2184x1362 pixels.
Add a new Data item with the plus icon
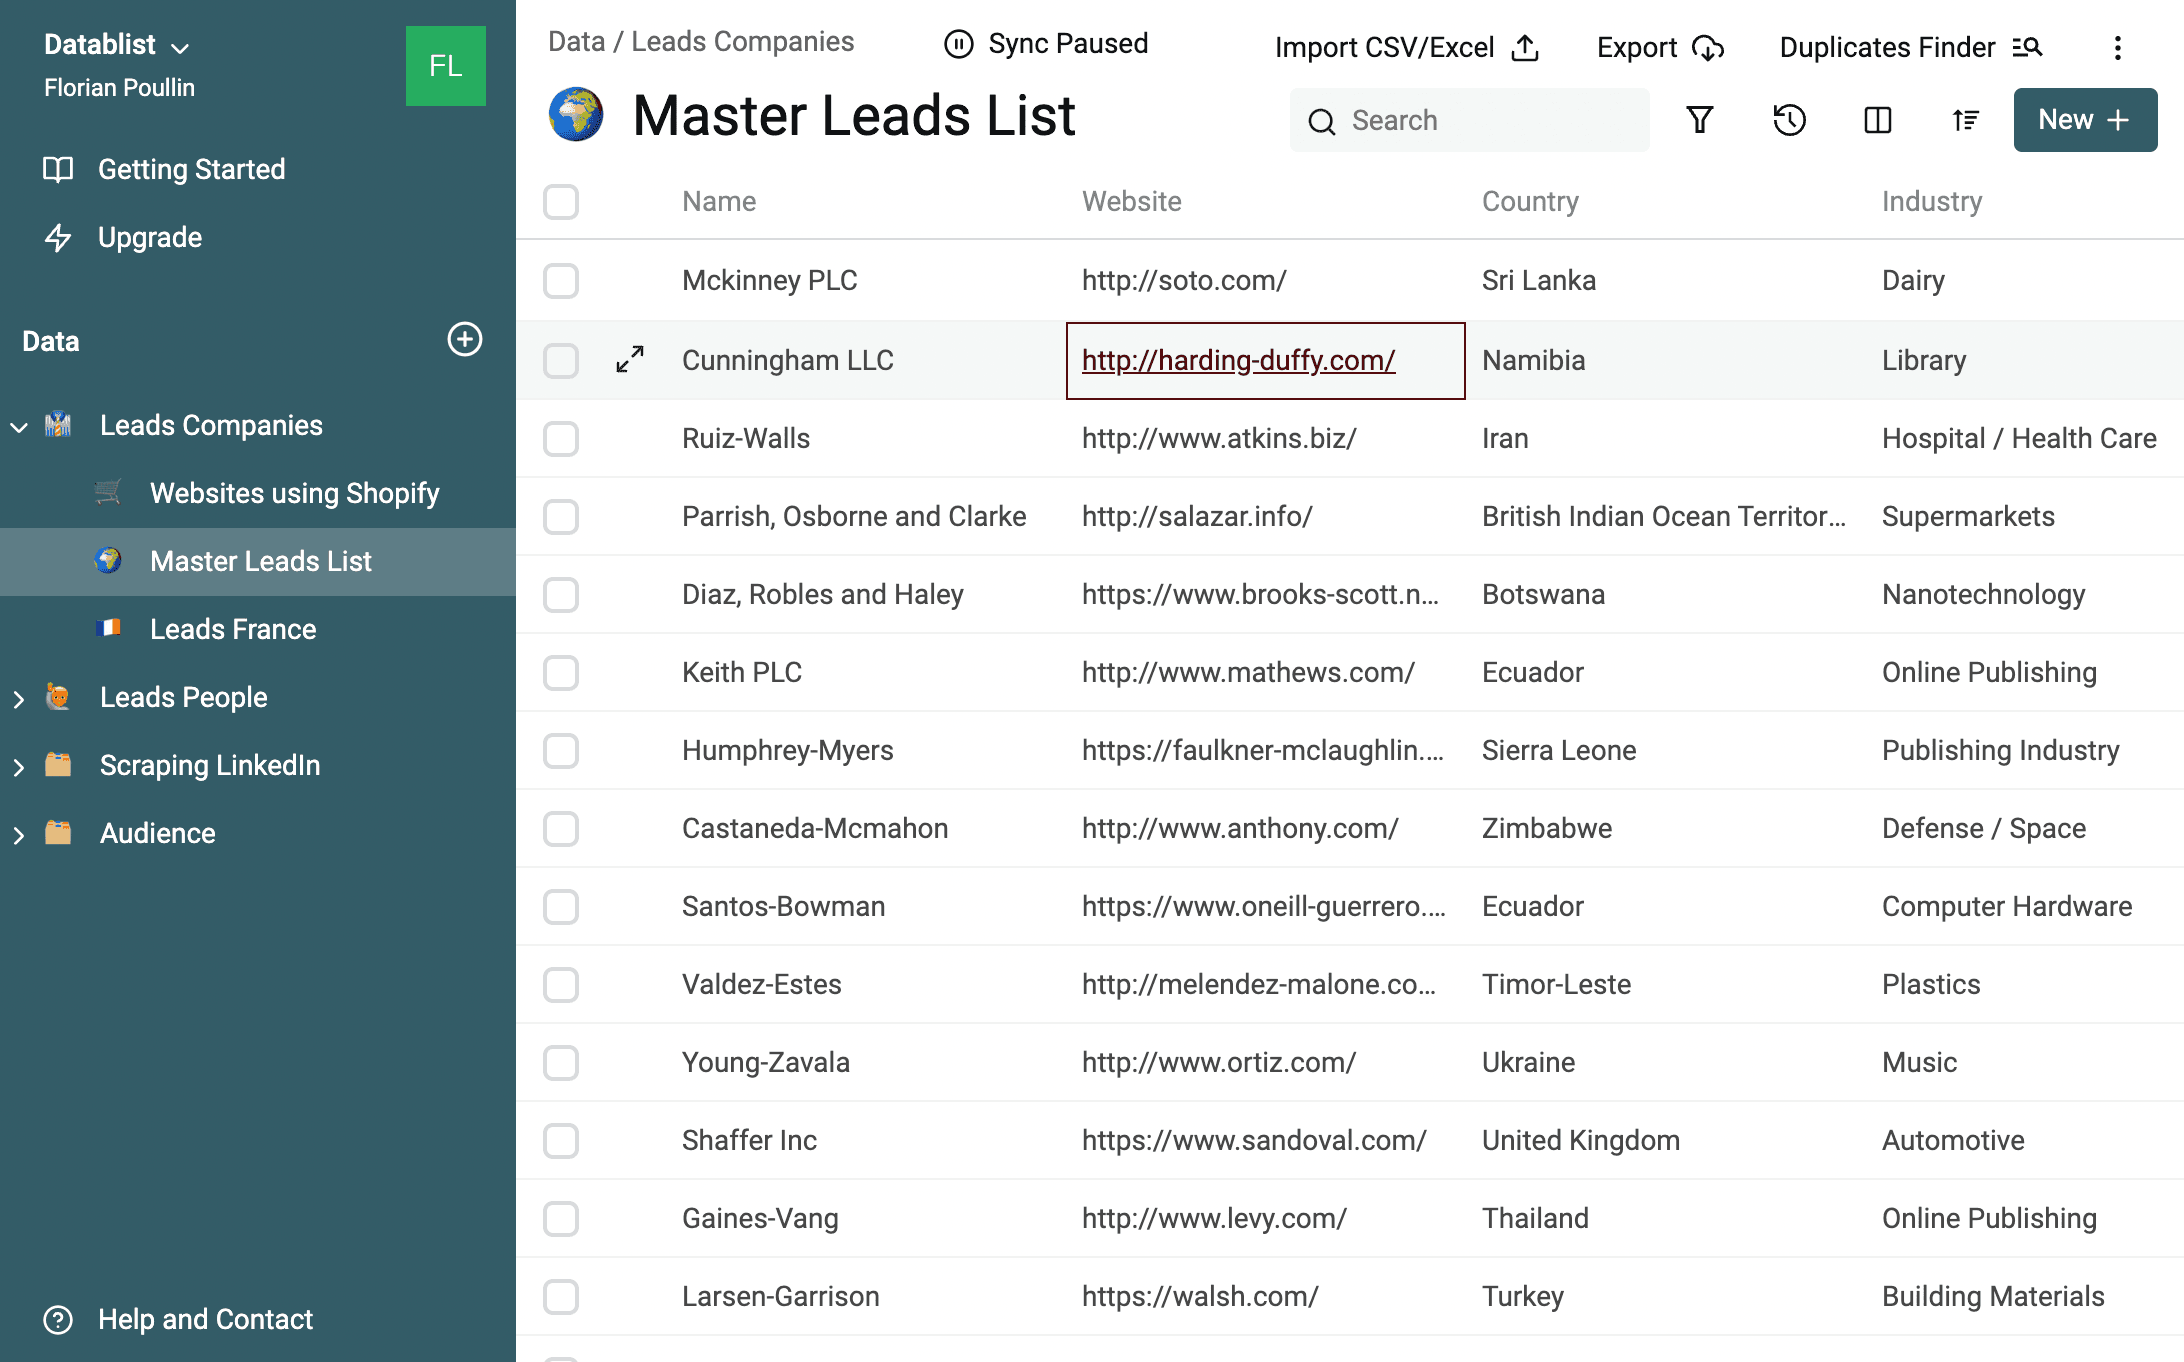(464, 339)
